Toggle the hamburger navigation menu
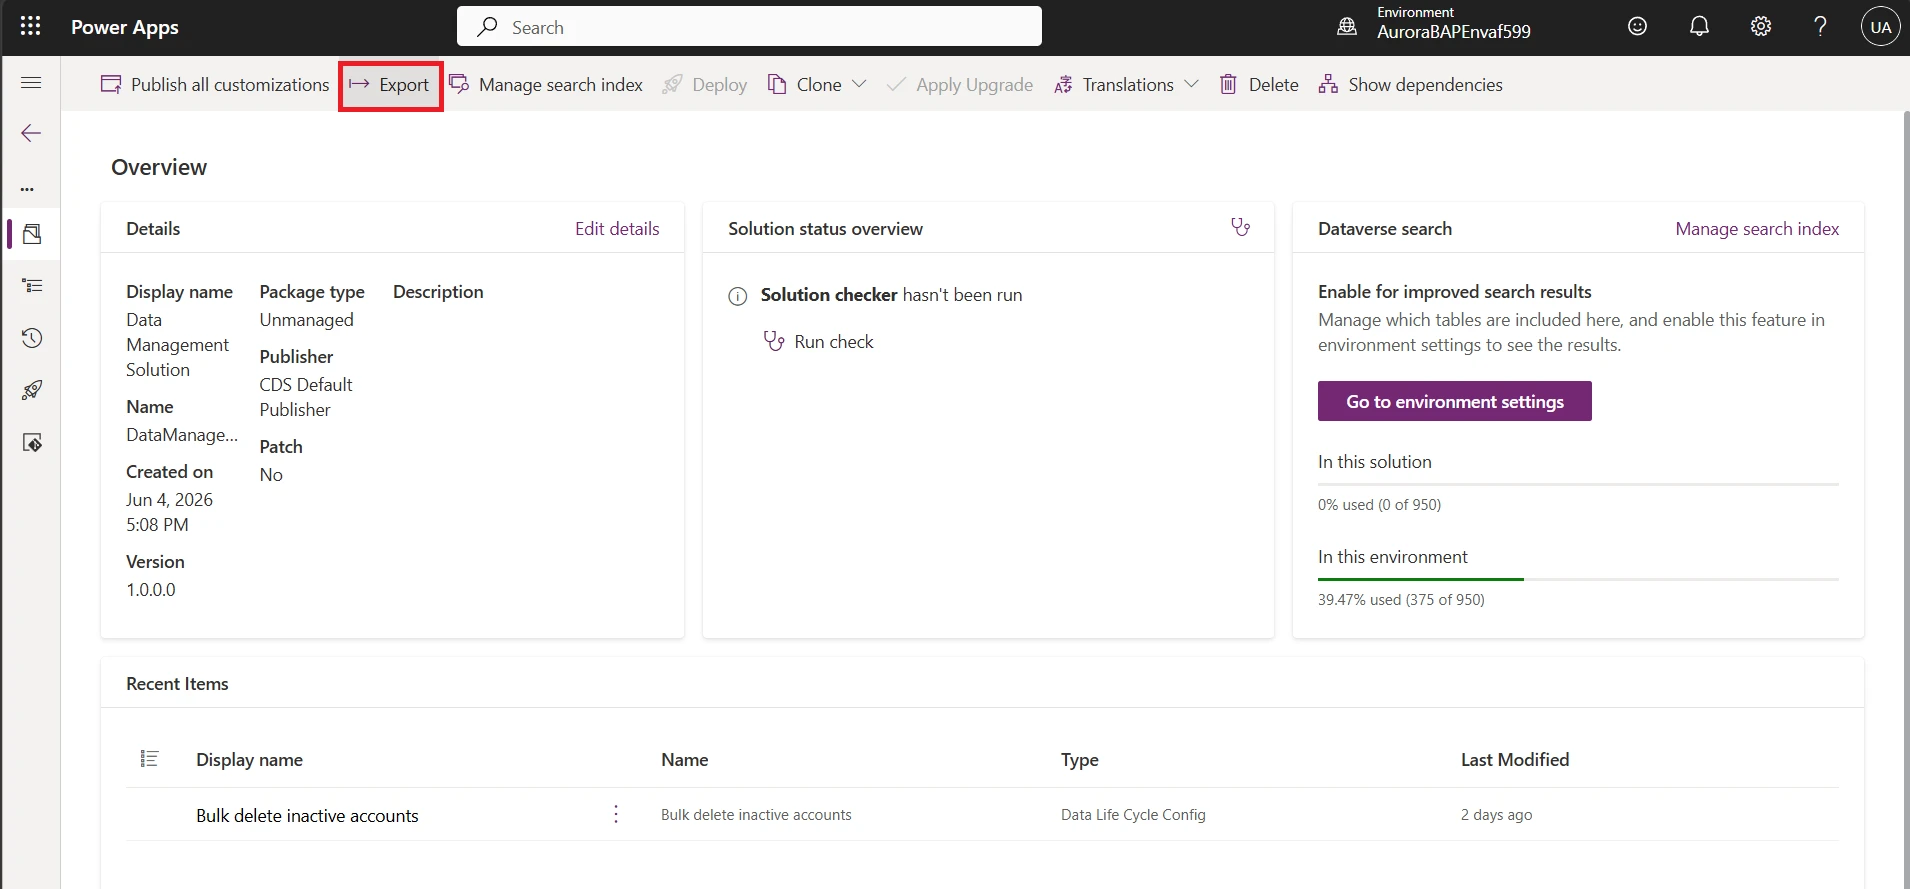This screenshot has width=1910, height=889. coord(31,83)
